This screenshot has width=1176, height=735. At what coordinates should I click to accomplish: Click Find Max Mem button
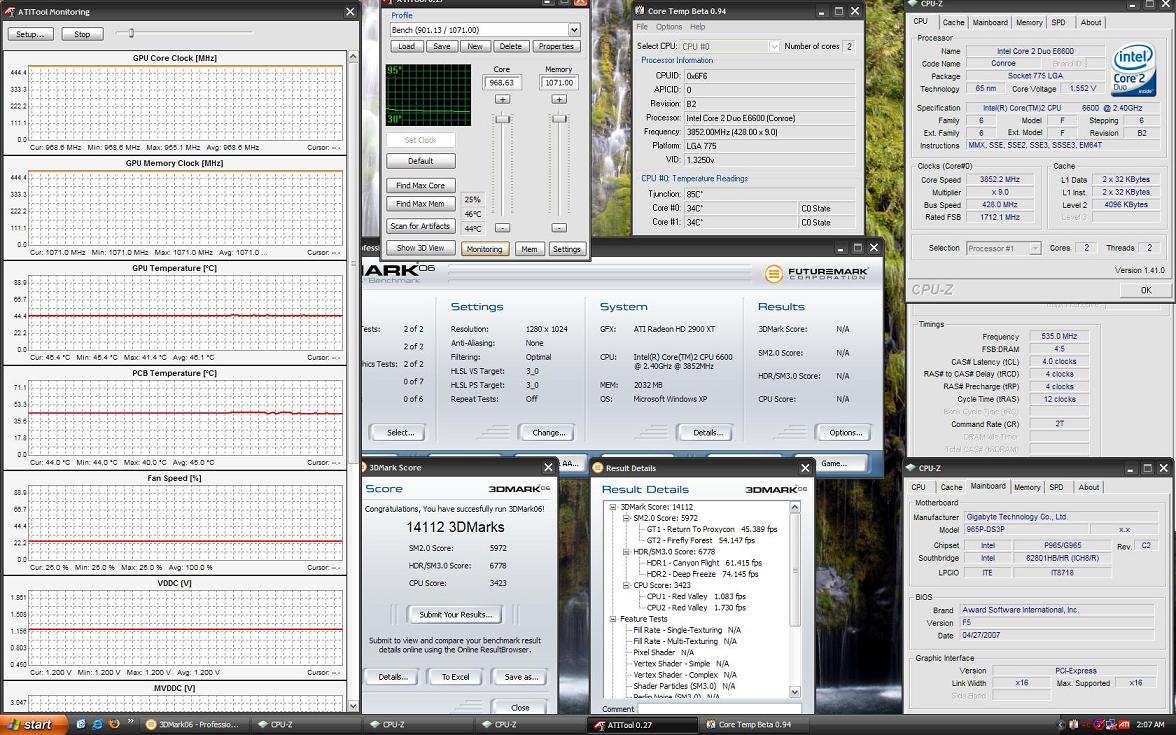[421, 204]
